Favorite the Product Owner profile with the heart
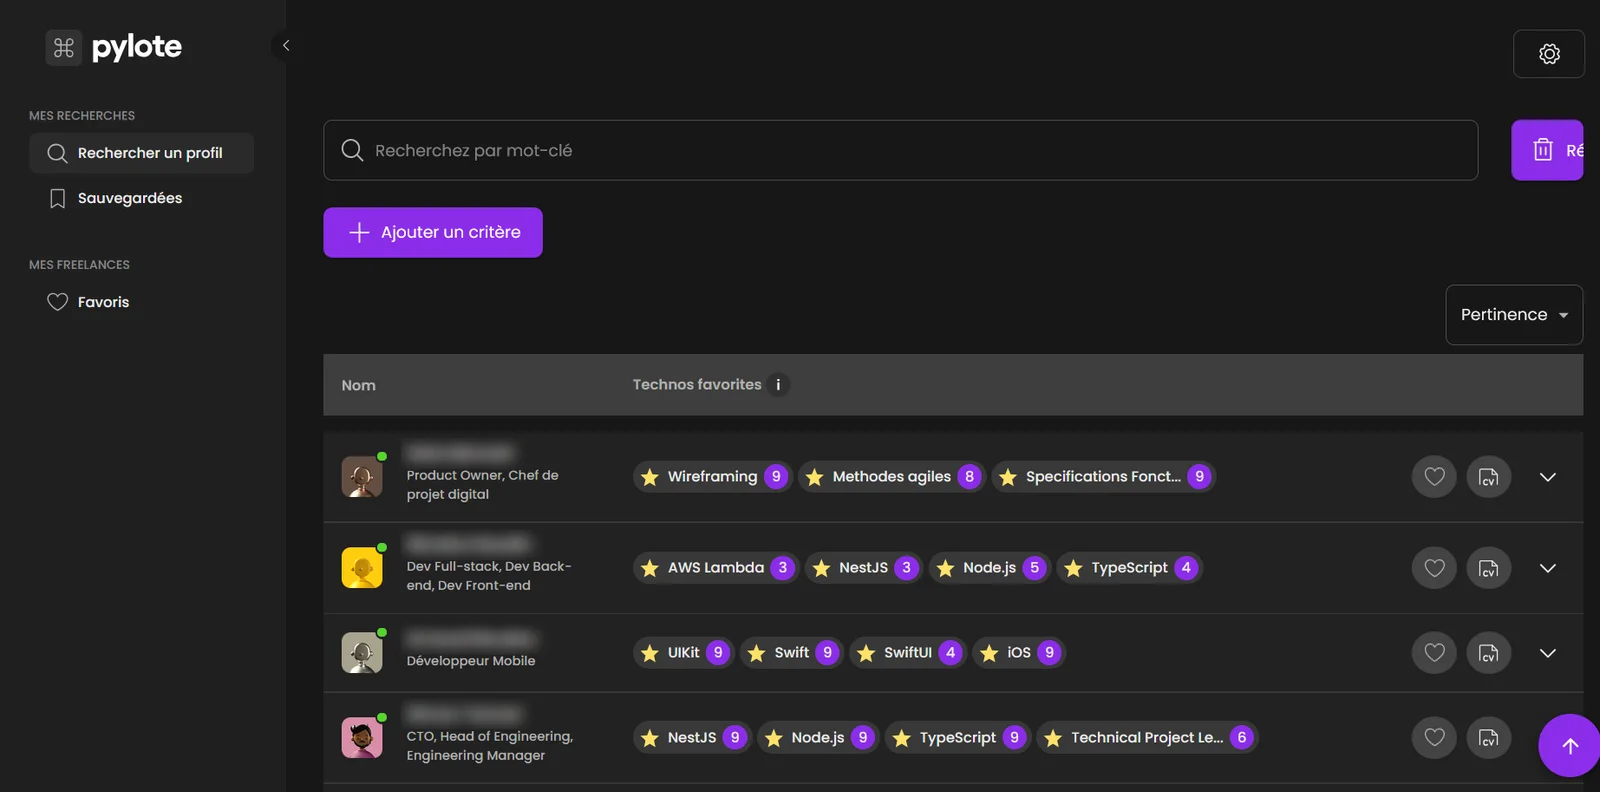 click(x=1434, y=477)
